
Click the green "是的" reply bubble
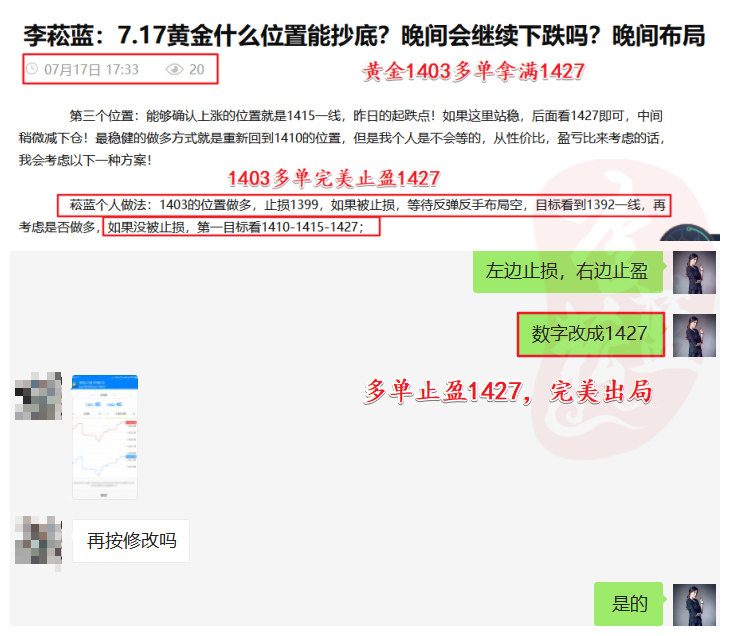point(630,604)
